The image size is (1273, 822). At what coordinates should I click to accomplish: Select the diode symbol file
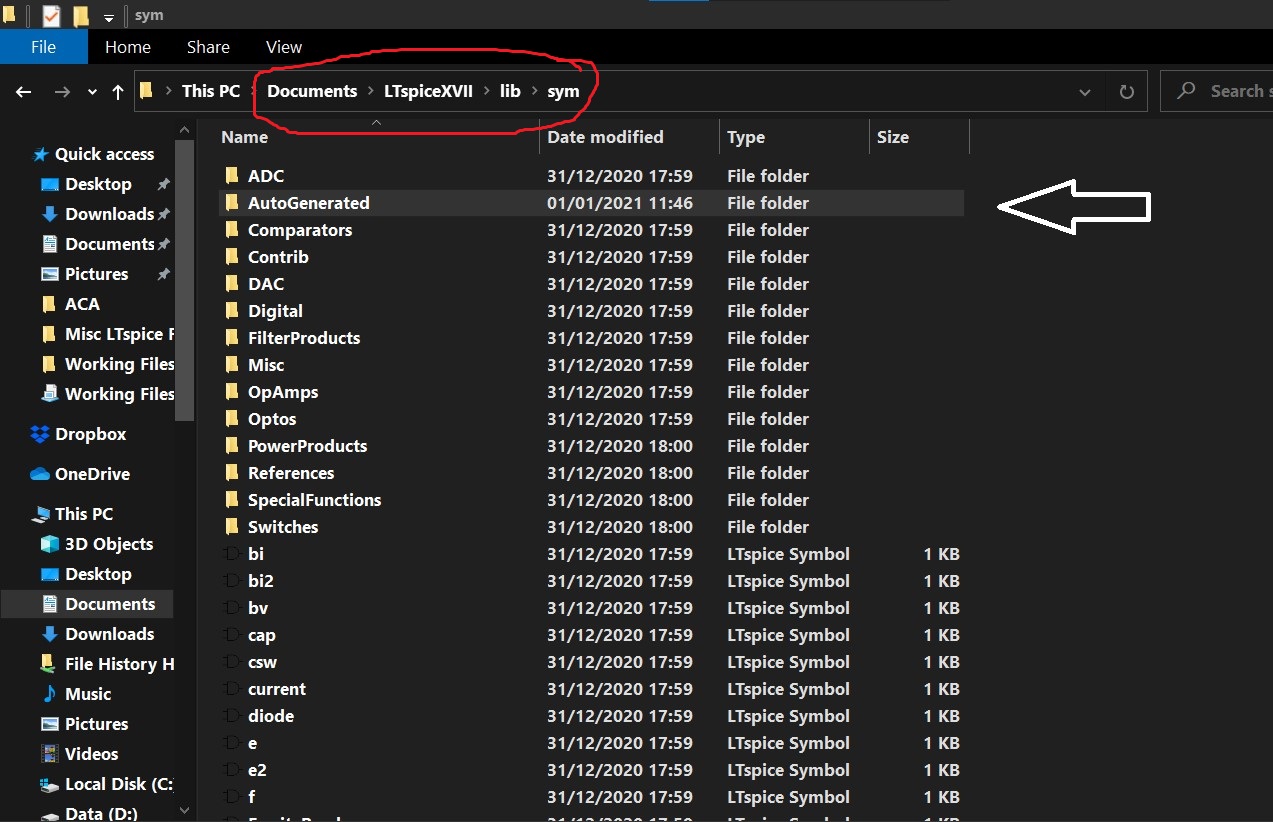[590, 716]
